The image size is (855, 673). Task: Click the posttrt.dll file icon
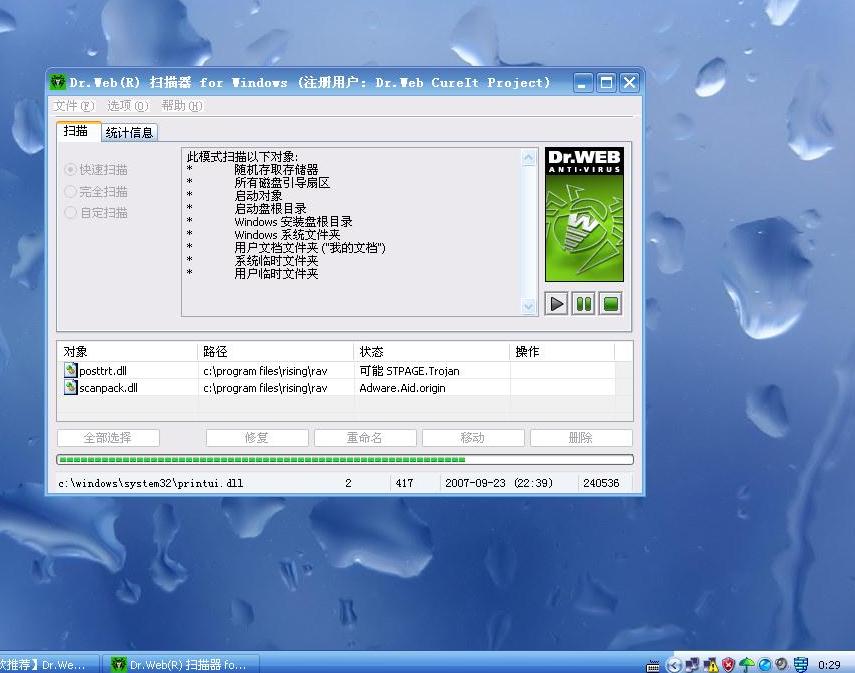(70, 371)
